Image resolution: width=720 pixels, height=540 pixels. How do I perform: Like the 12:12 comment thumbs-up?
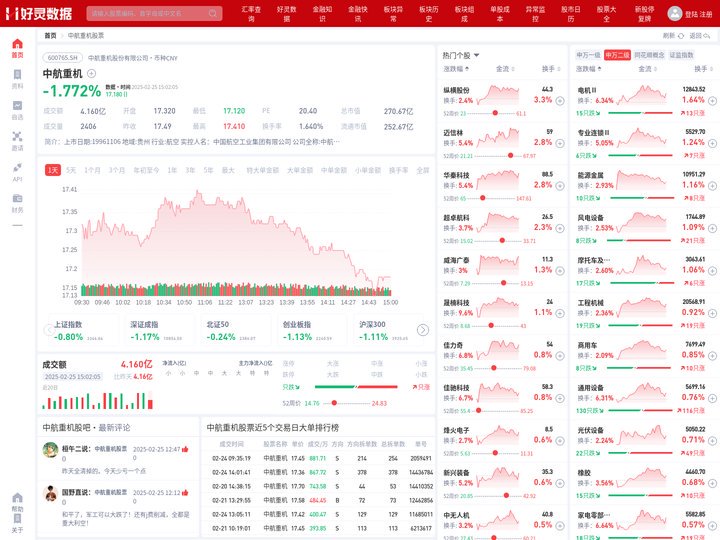pos(185,492)
